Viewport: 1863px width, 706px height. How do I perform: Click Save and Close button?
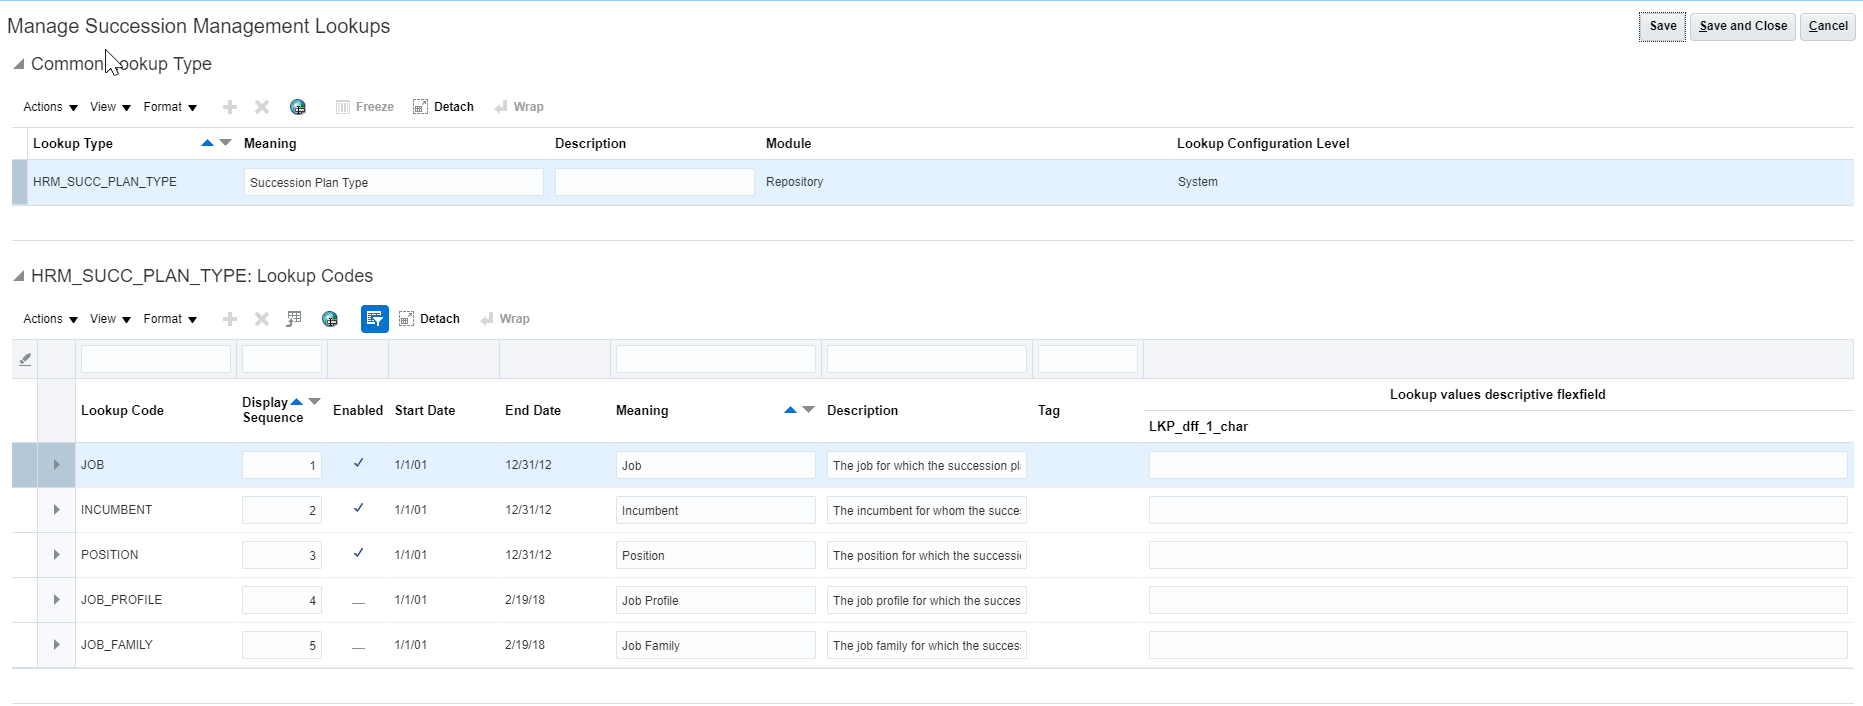pyautogui.click(x=1743, y=26)
